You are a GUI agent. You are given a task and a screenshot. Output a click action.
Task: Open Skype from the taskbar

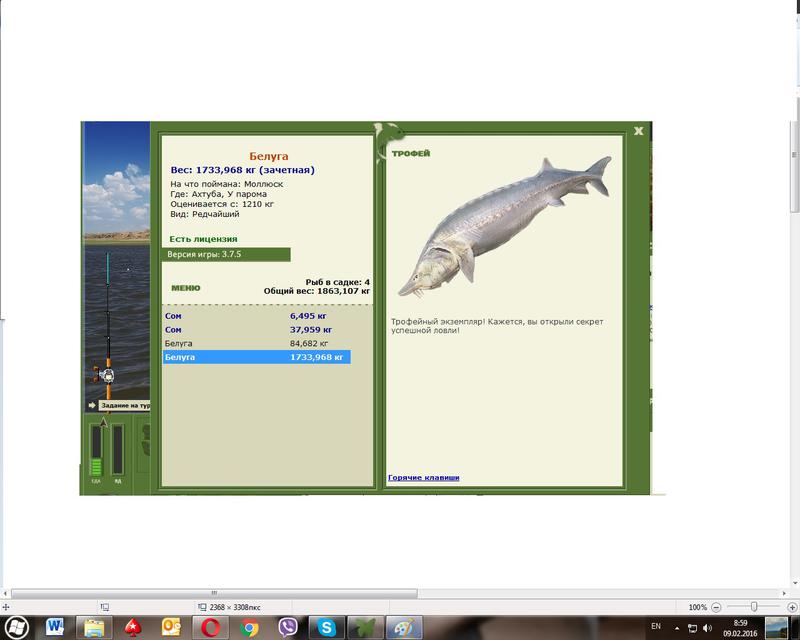pyautogui.click(x=327, y=627)
